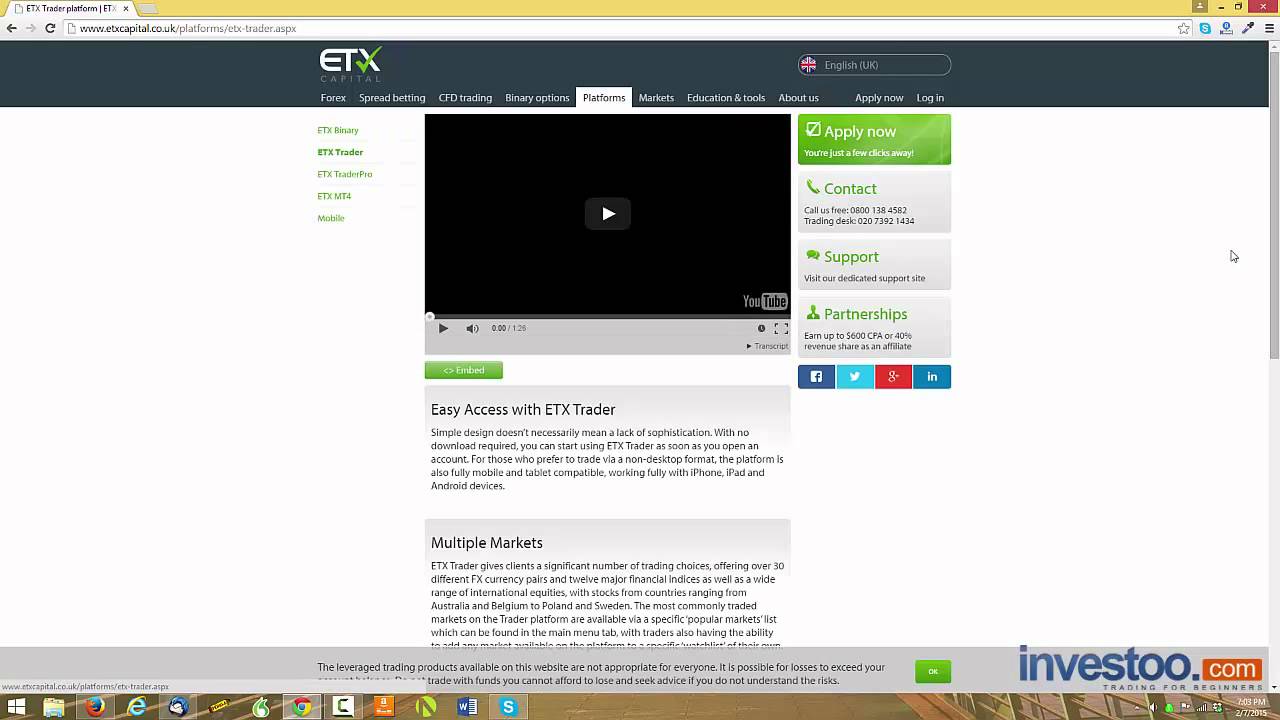Click the green Embed button

coord(464,370)
